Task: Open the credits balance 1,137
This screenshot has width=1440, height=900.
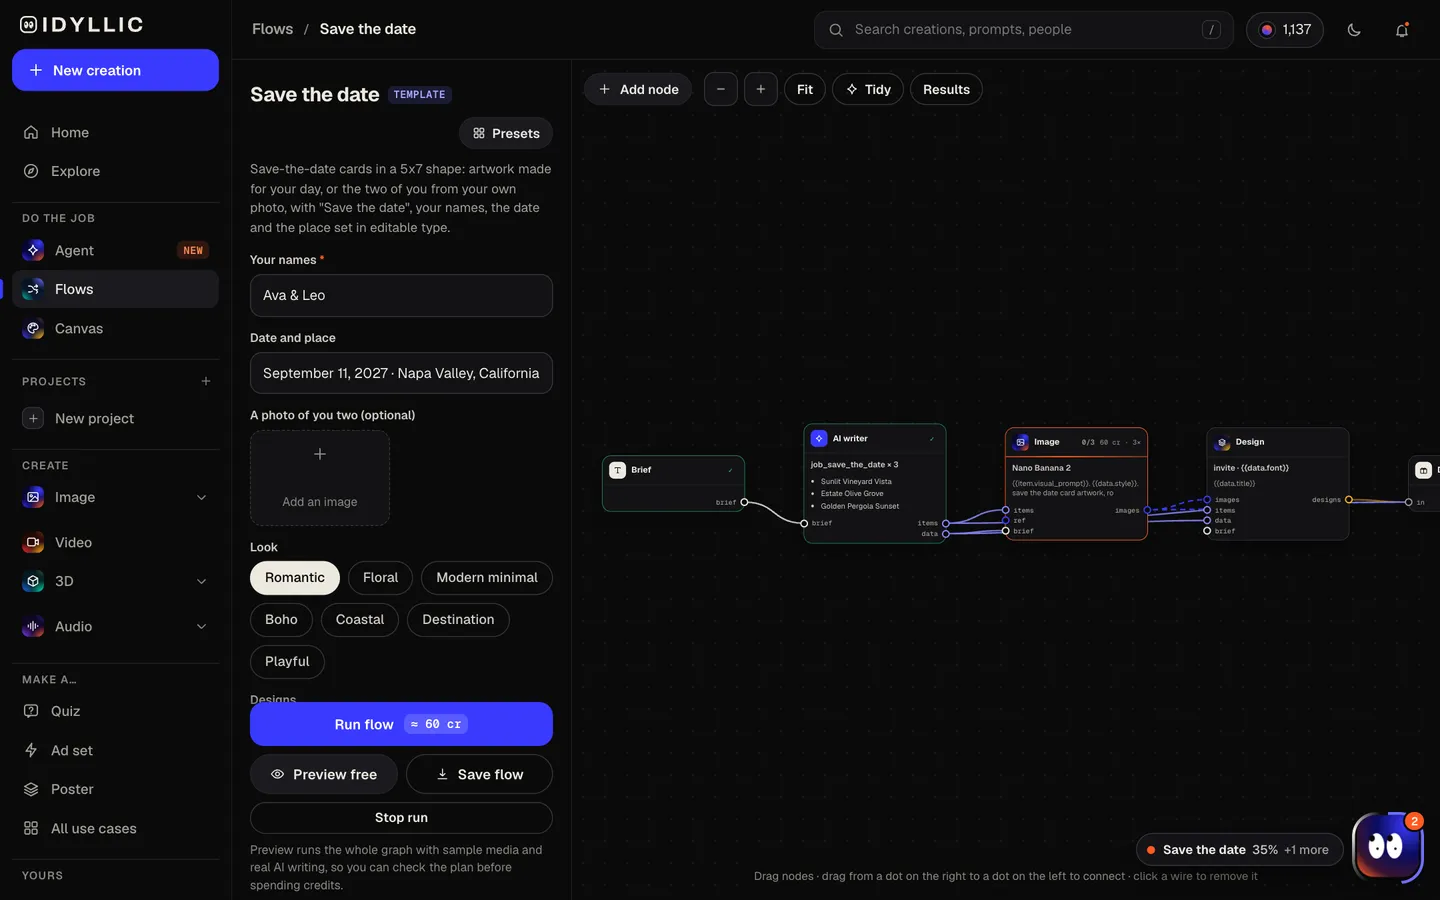Action: pos(1285,30)
